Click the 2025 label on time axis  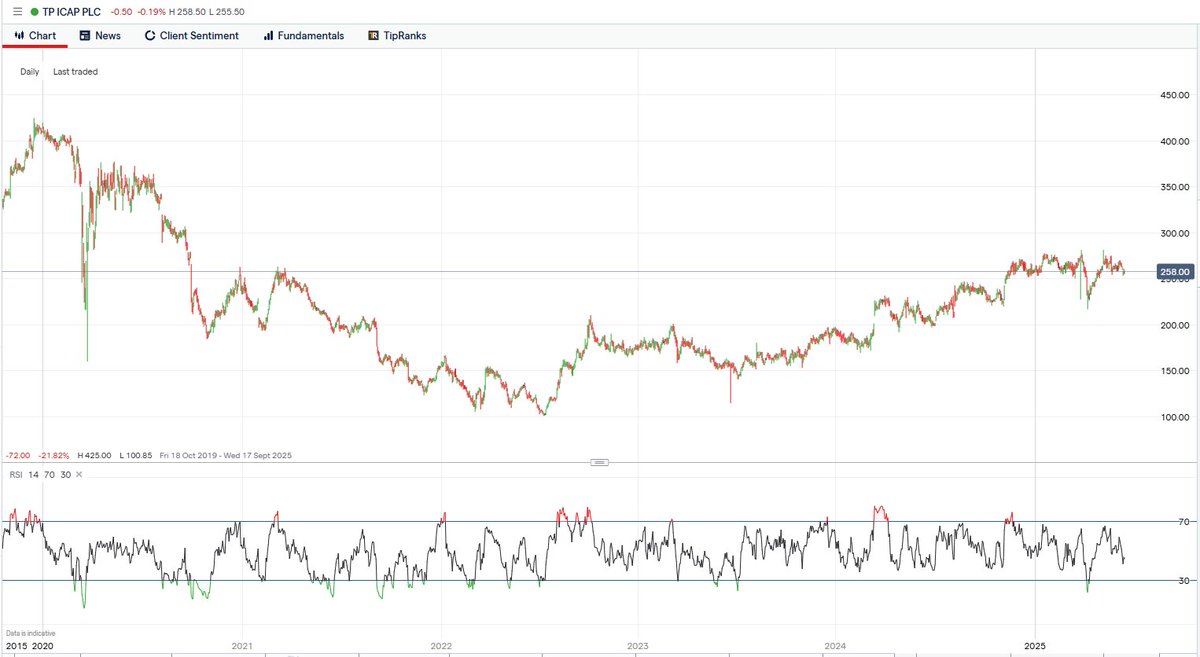tap(1036, 647)
